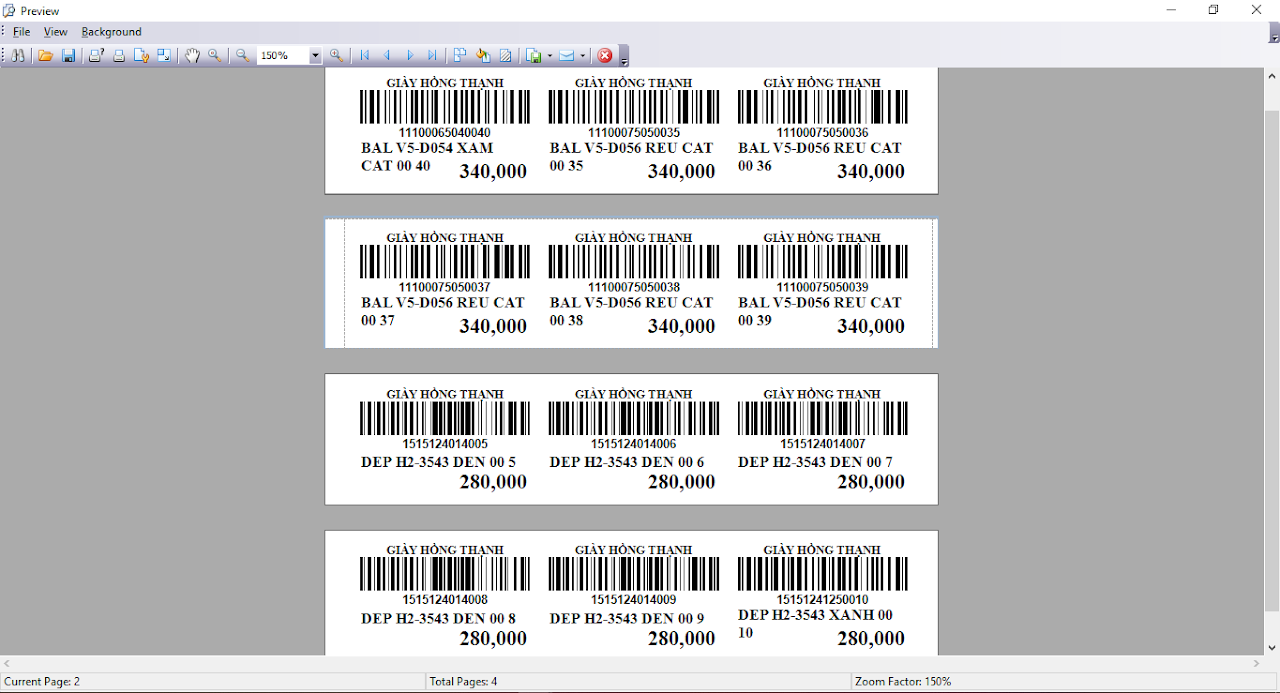Click barcode number 11100075050037
Screen dimensions: 1280x693
tap(445, 287)
